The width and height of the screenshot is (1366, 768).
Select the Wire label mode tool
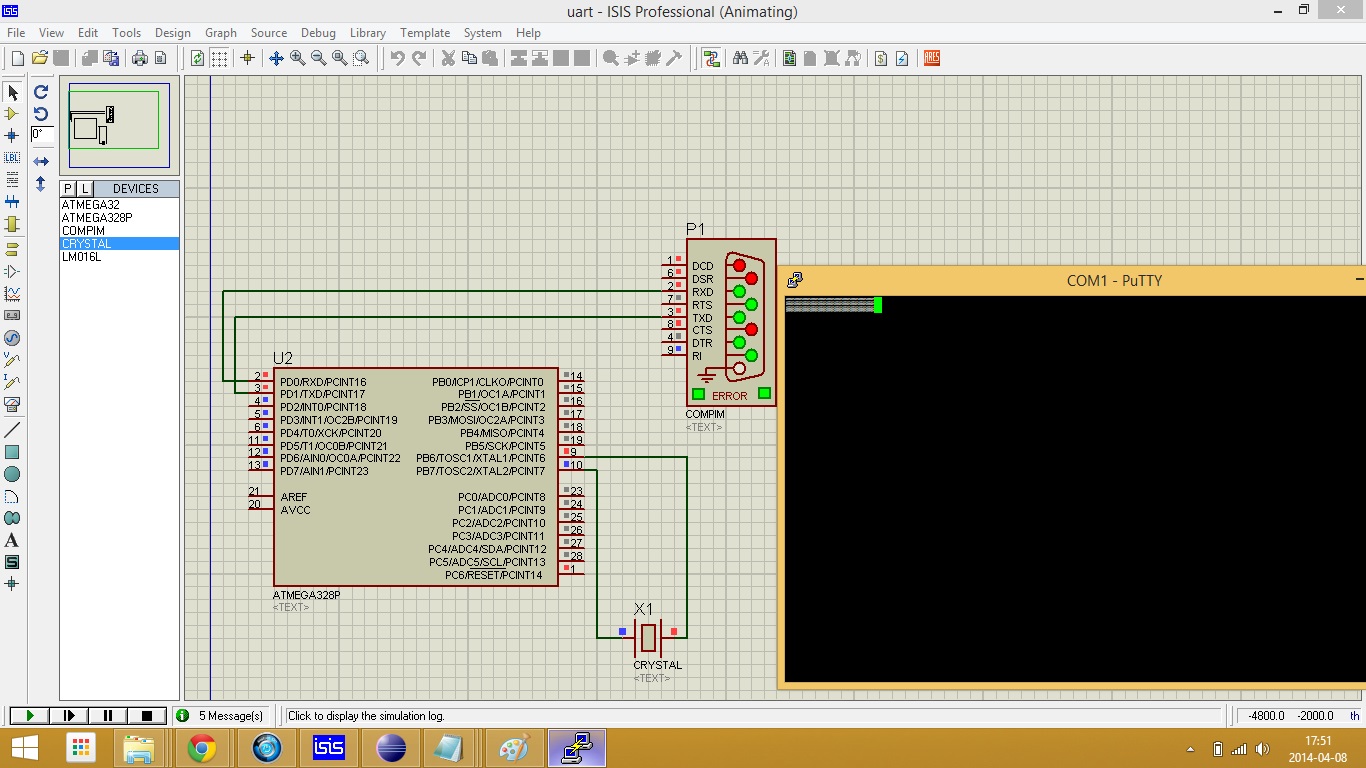(13, 157)
